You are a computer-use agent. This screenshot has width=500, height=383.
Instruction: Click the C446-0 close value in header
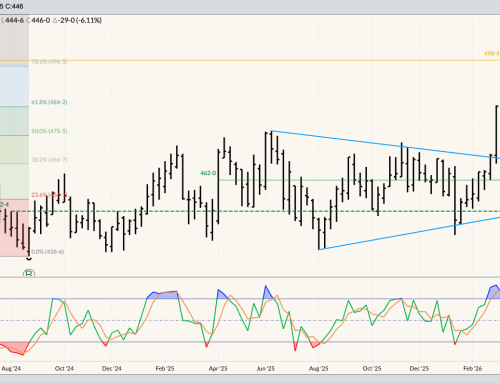tap(38, 20)
